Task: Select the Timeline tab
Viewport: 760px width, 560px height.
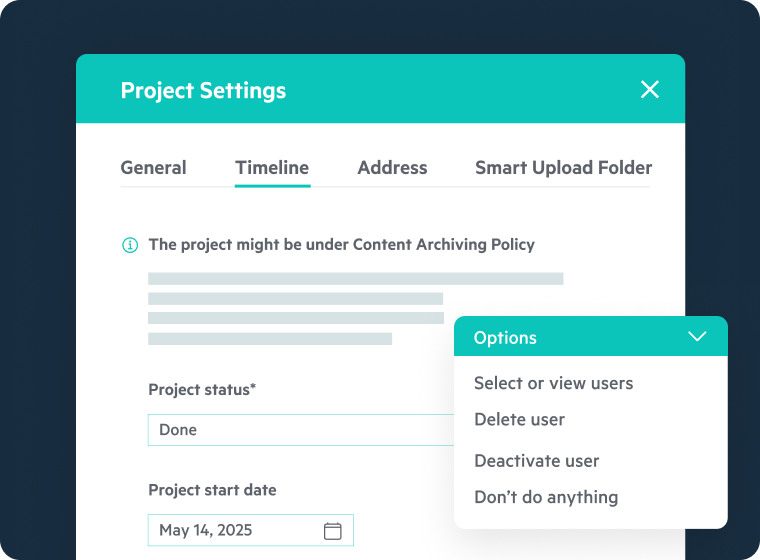Action: pos(272,168)
